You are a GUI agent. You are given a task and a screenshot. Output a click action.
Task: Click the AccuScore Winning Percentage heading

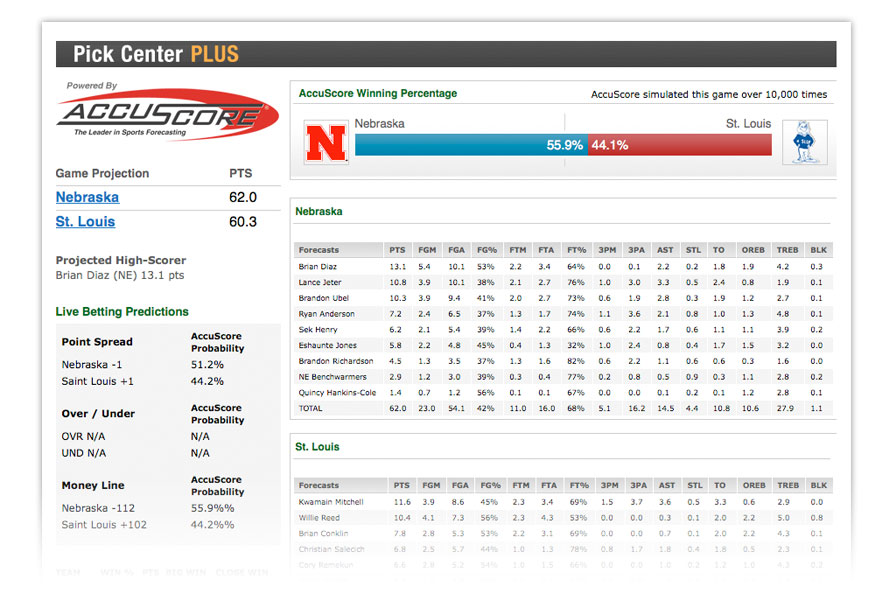(x=378, y=93)
